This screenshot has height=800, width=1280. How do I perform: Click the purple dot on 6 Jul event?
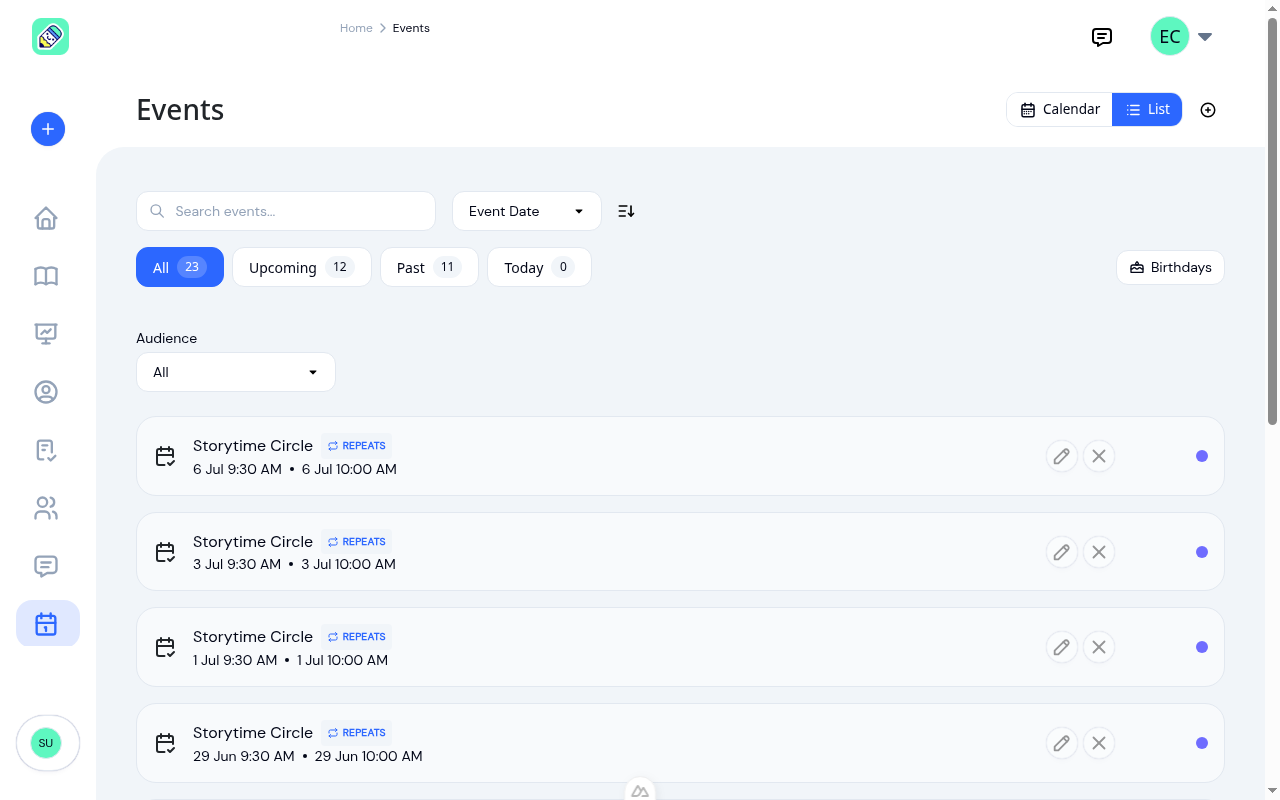click(x=1202, y=456)
